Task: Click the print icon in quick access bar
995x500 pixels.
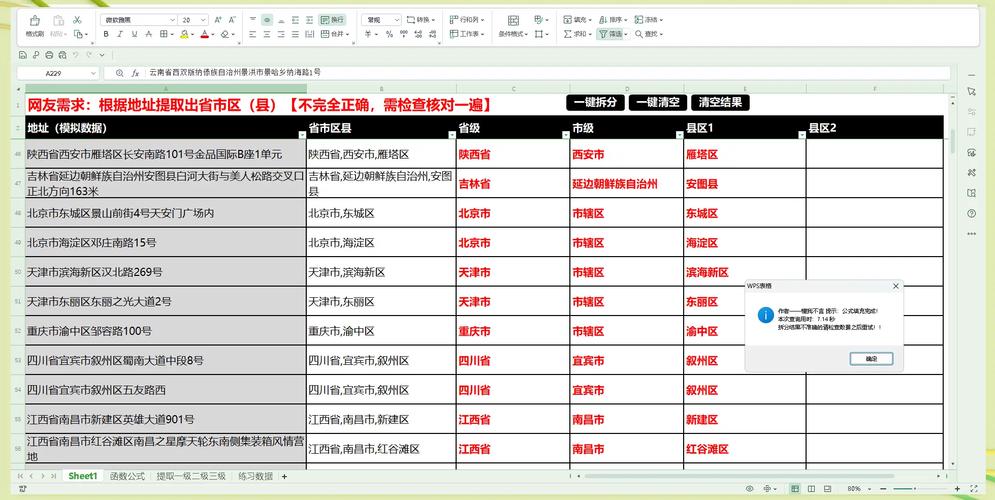Action: tap(49, 55)
